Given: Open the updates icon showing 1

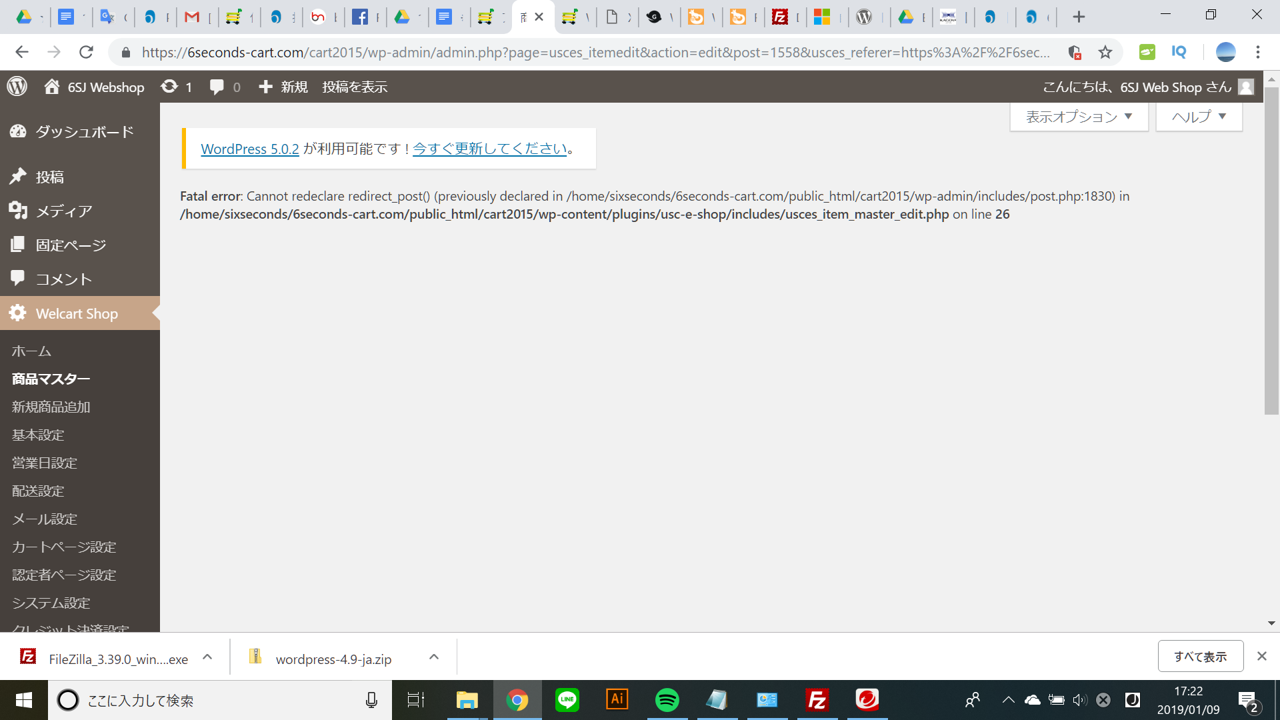Looking at the screenshot, I should pyautogui.click(x=176, y=87).
